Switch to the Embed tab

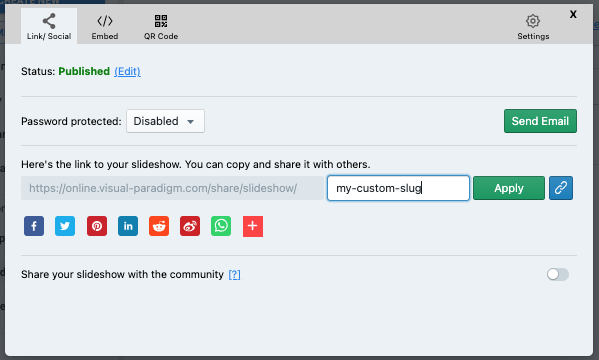(x=105, y=26)
